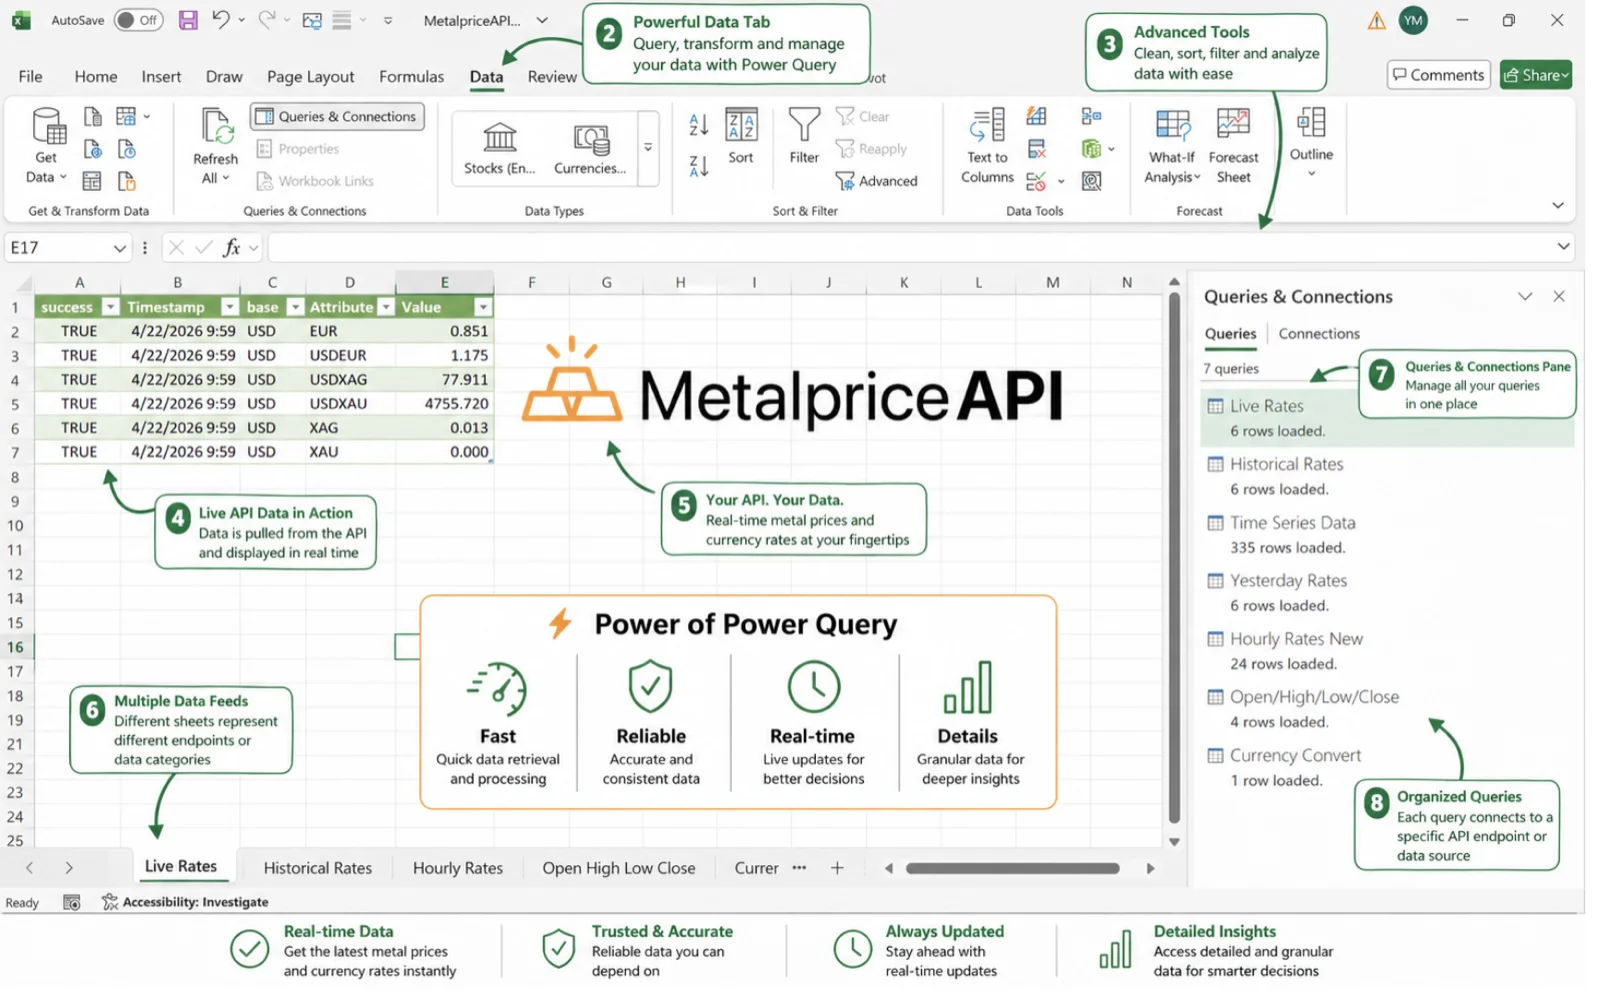Expand the formula bar chevron
The image size is (1600, 993).
[x=1563, y=247]
